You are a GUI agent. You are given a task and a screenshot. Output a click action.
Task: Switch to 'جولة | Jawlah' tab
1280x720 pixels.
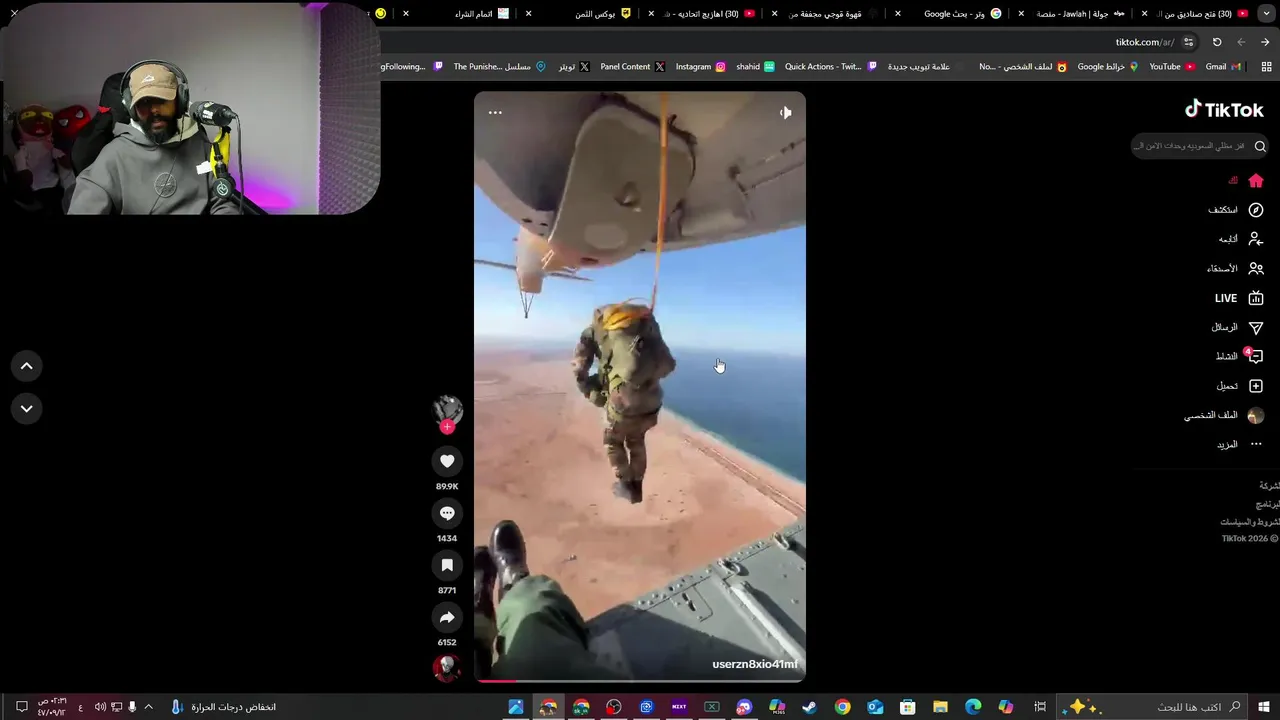[x=1081, y=14]
